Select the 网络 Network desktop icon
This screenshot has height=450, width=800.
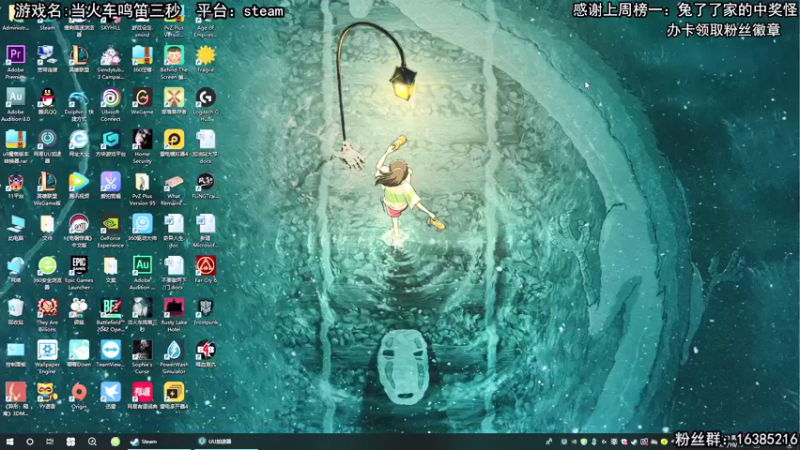pos(15,265)
